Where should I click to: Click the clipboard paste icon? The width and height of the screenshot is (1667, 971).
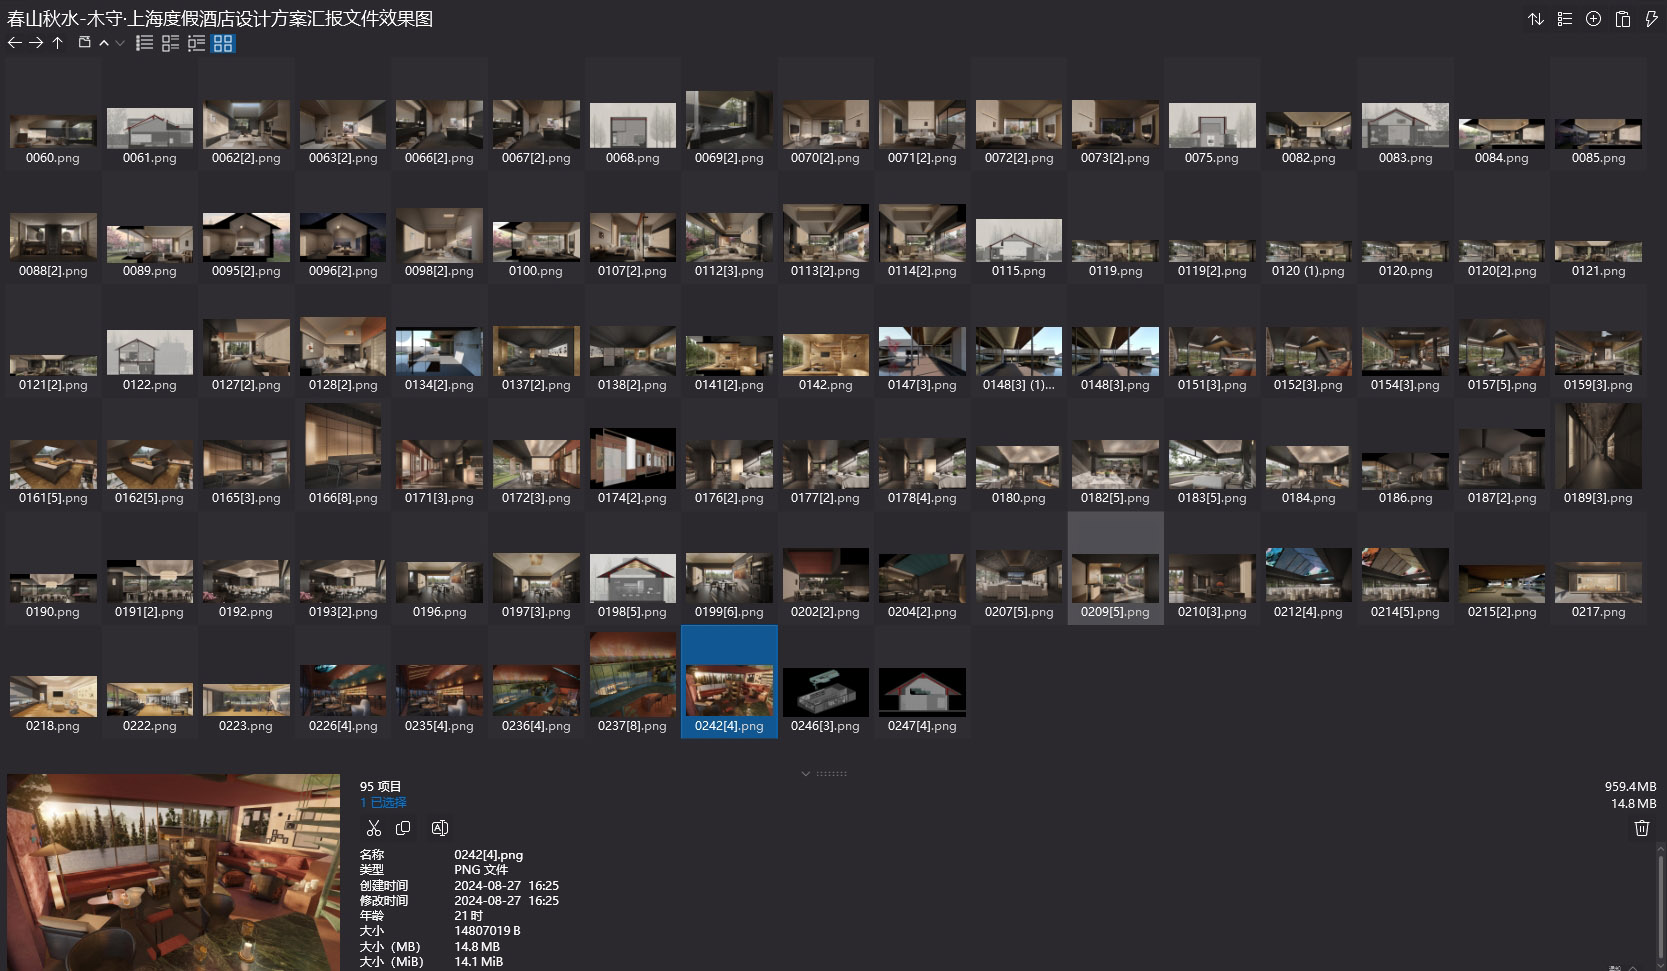coord(1622,19)
